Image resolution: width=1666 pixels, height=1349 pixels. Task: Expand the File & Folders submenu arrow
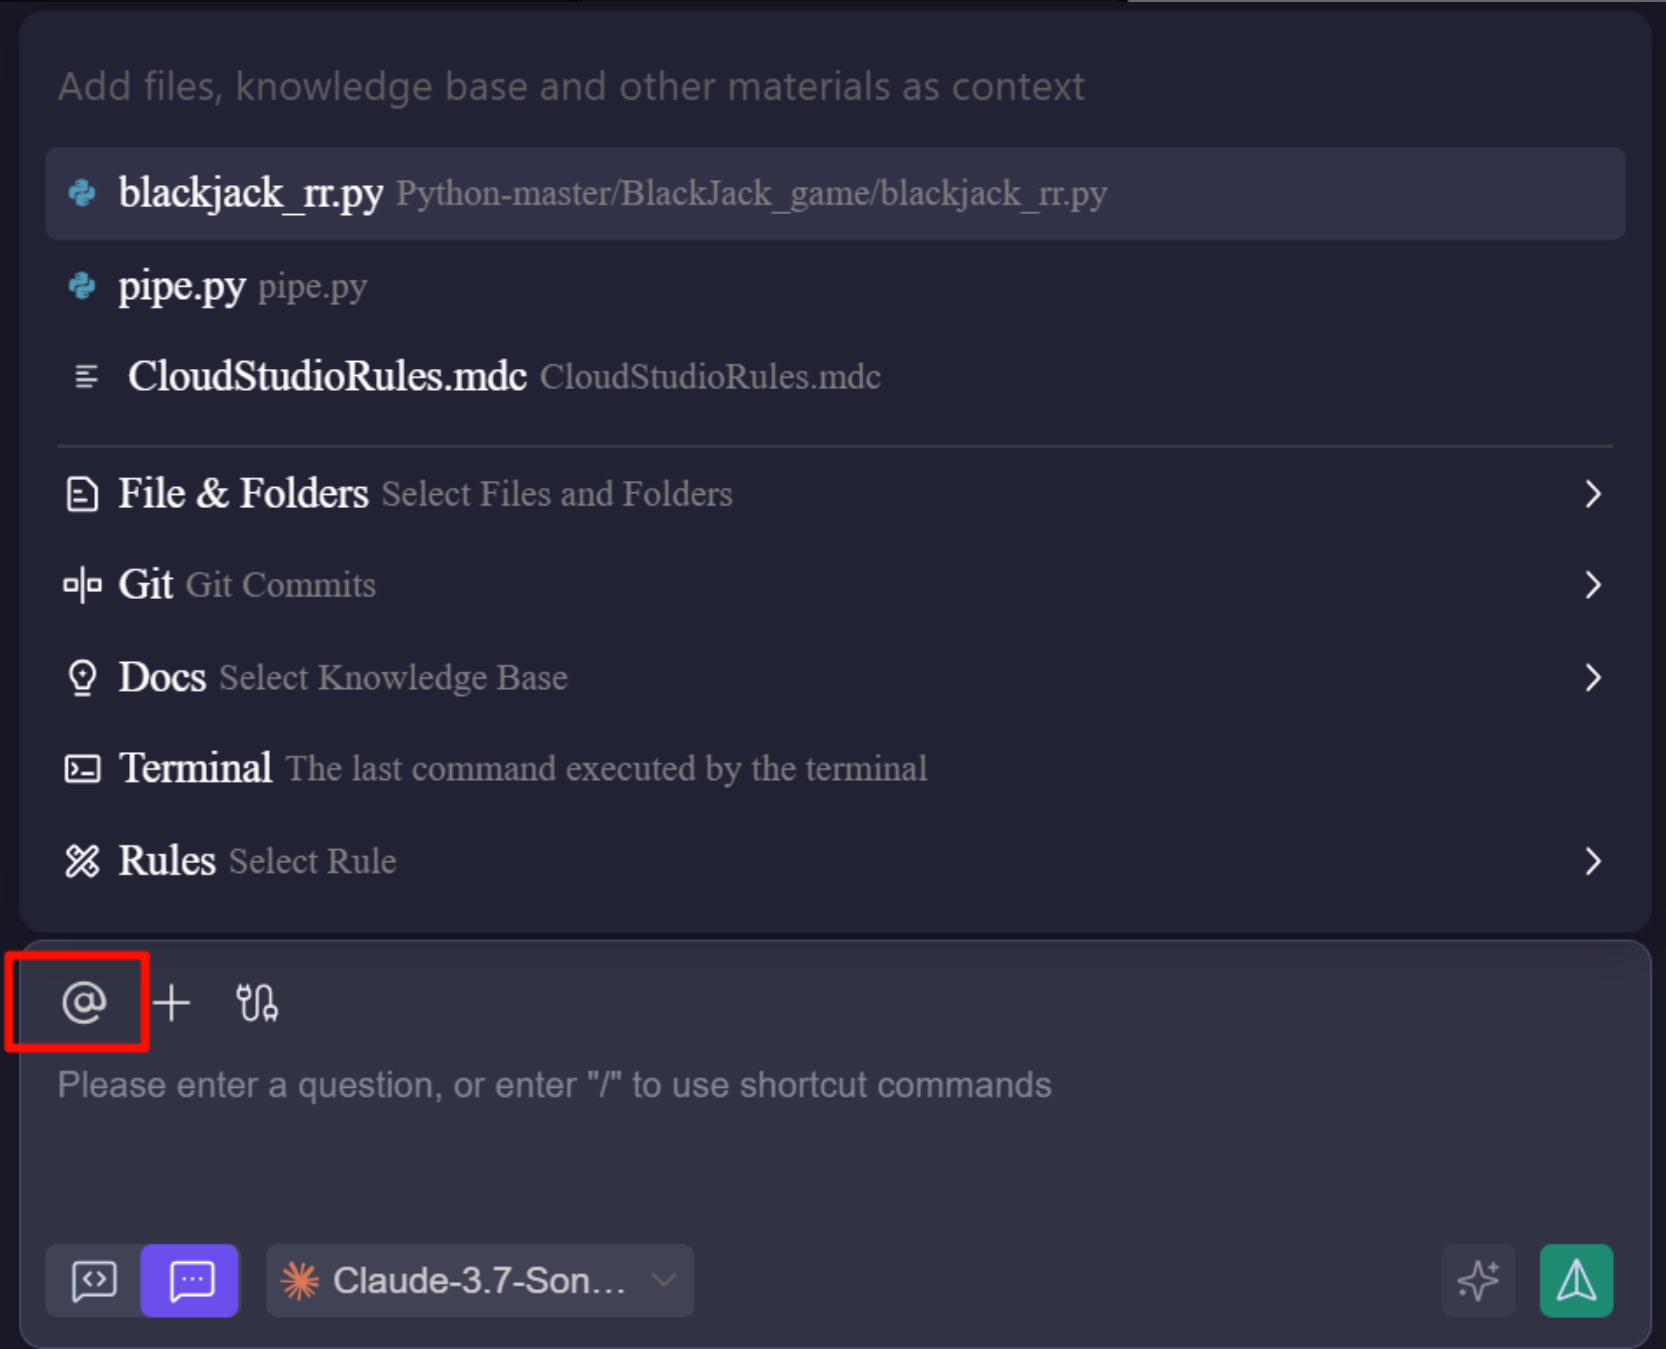[x=1592, y=494]
